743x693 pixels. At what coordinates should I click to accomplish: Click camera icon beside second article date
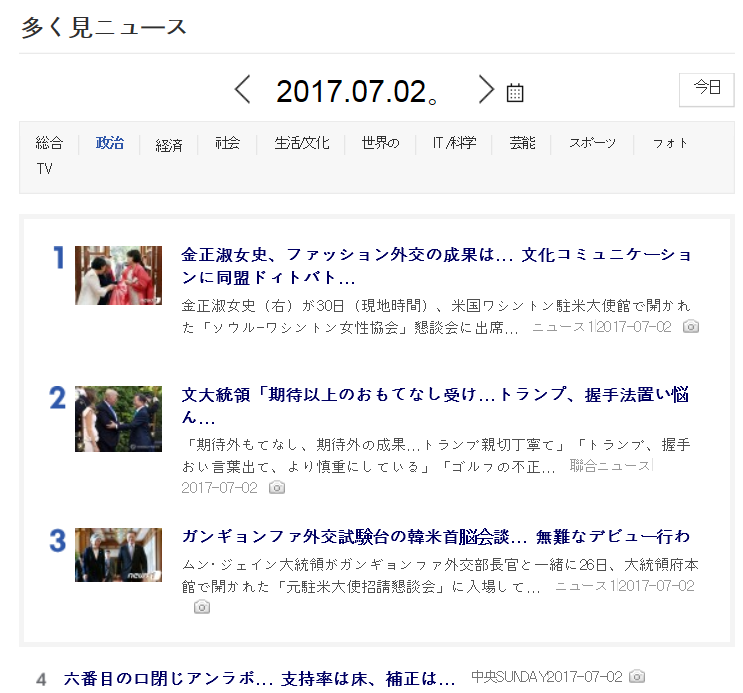277,487
